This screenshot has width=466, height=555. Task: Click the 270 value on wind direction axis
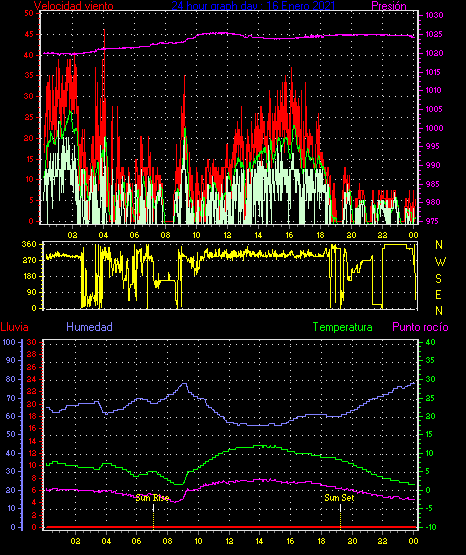pyautogui.click(x=29, y=260)
